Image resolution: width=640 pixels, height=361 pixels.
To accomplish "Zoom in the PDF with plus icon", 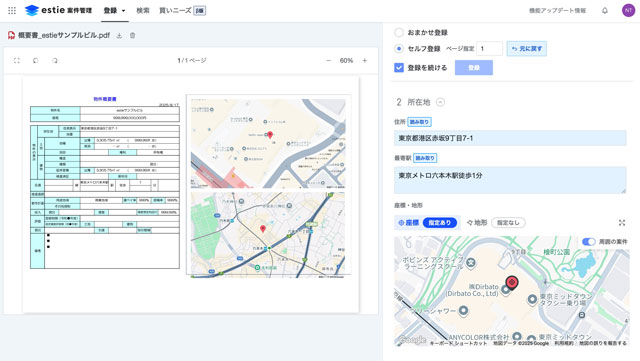I will (x=364, y=60).
